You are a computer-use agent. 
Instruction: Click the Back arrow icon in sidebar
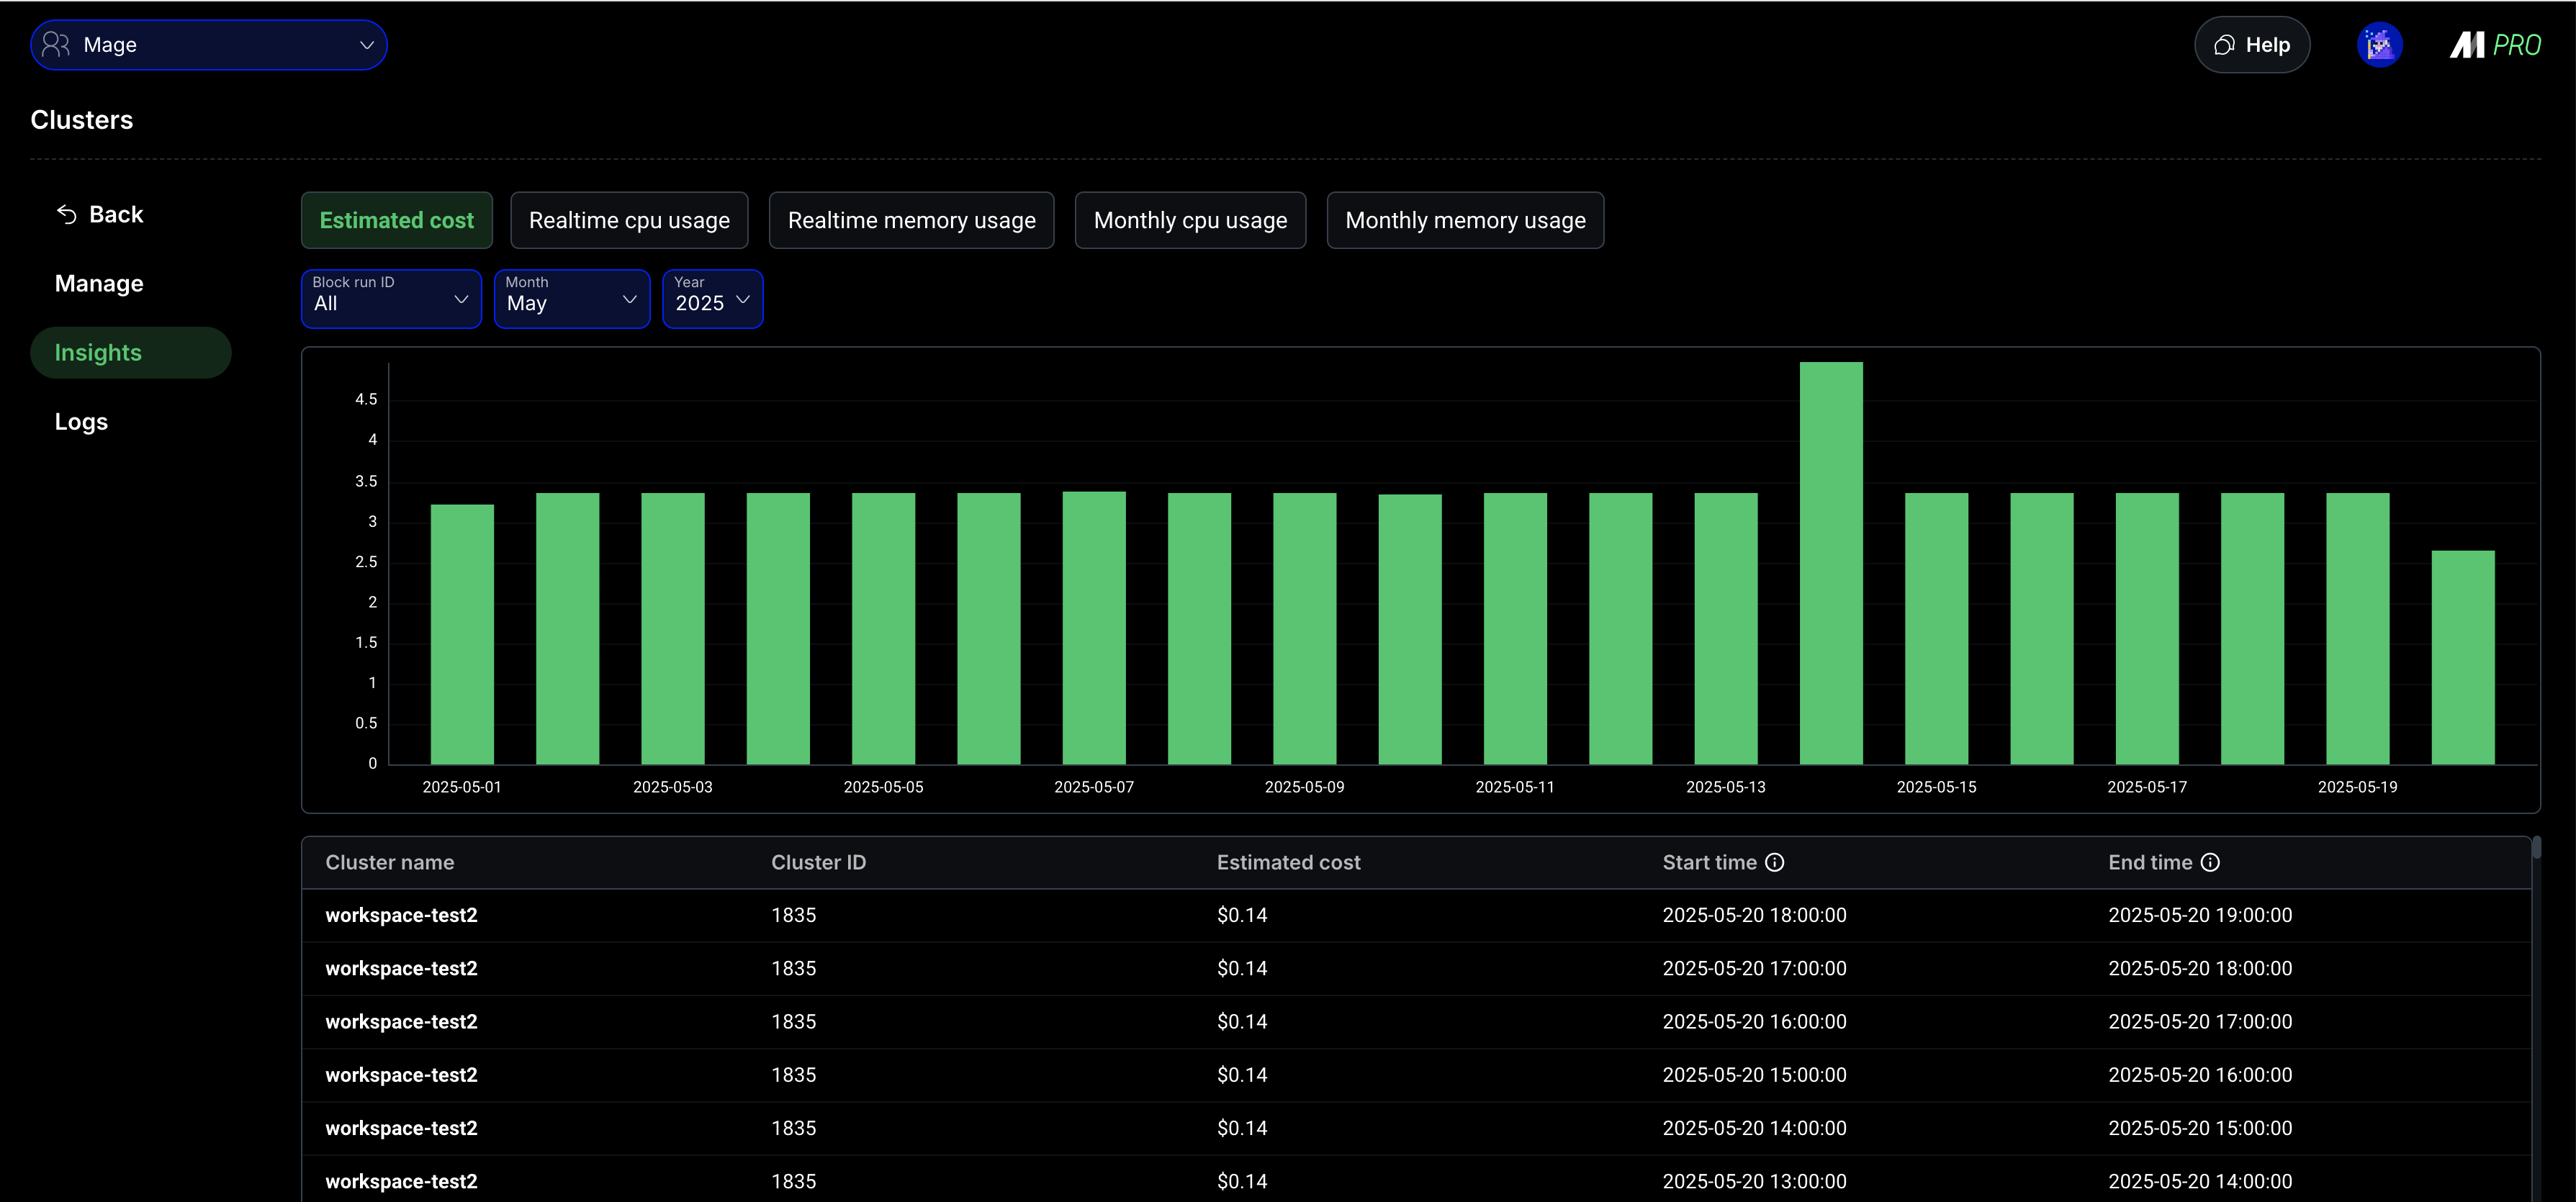[x=67, y=215]
